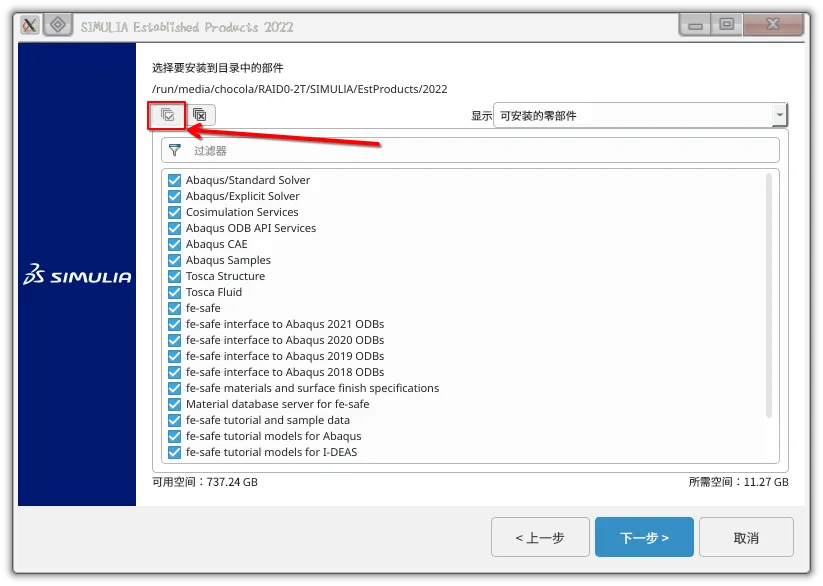This screenshot has height=586, width=823.
Task: Disable the Abaqus CAE component checkbox
Action: (175, 244)
